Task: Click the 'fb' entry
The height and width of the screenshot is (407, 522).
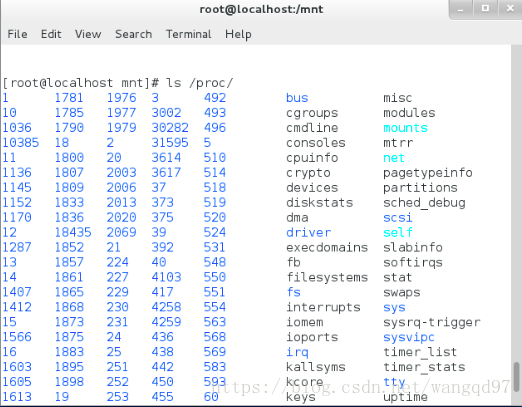Action: point(293,262)
